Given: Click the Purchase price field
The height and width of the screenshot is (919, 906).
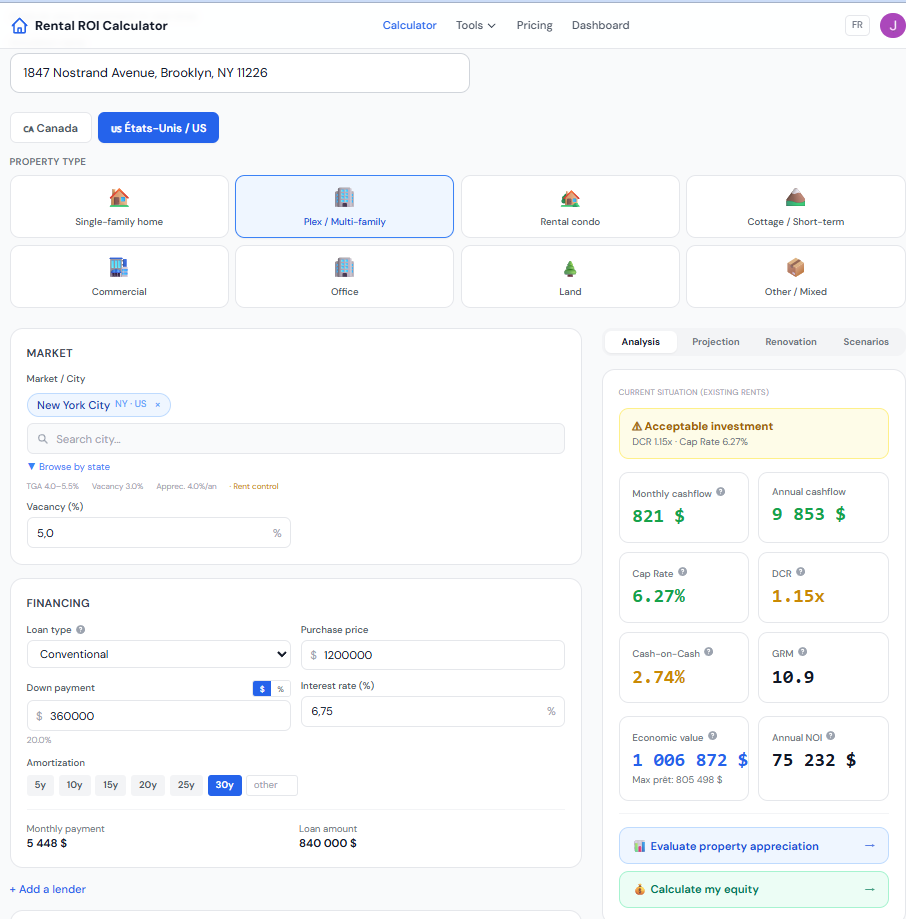Looking at the screenshot, I should click(x=432, y=655).
